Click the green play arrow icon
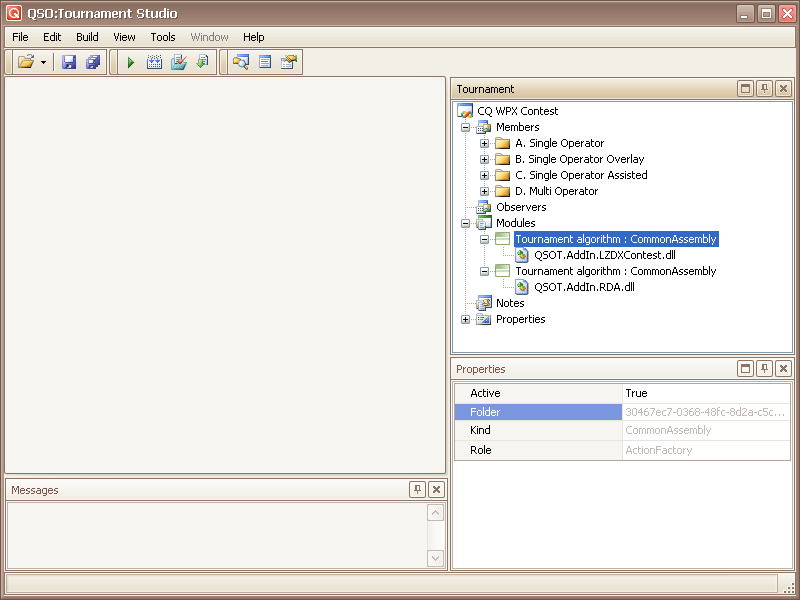This screenshot has height=600, width=800. coord(131,62)
